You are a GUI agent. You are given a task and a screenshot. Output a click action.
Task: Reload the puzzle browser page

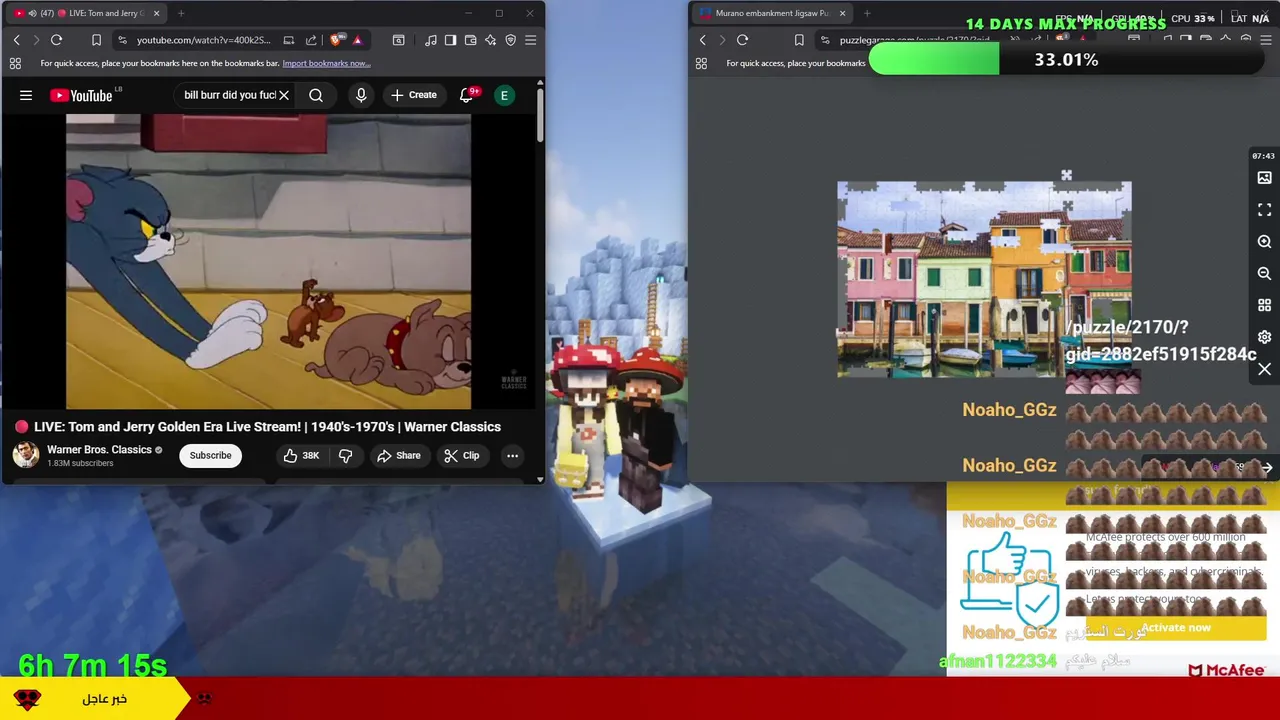[x=742, y=40]
